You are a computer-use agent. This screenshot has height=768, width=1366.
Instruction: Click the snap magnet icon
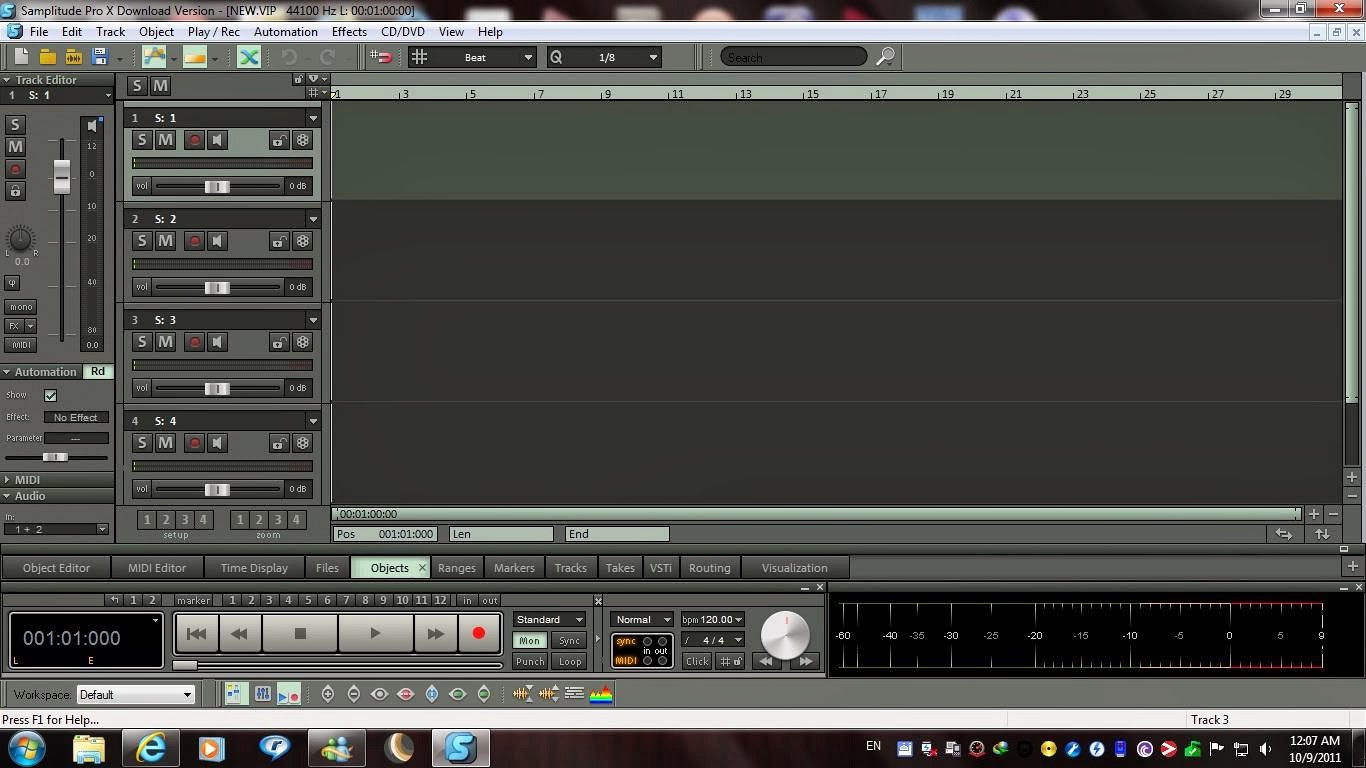point(381,57)
